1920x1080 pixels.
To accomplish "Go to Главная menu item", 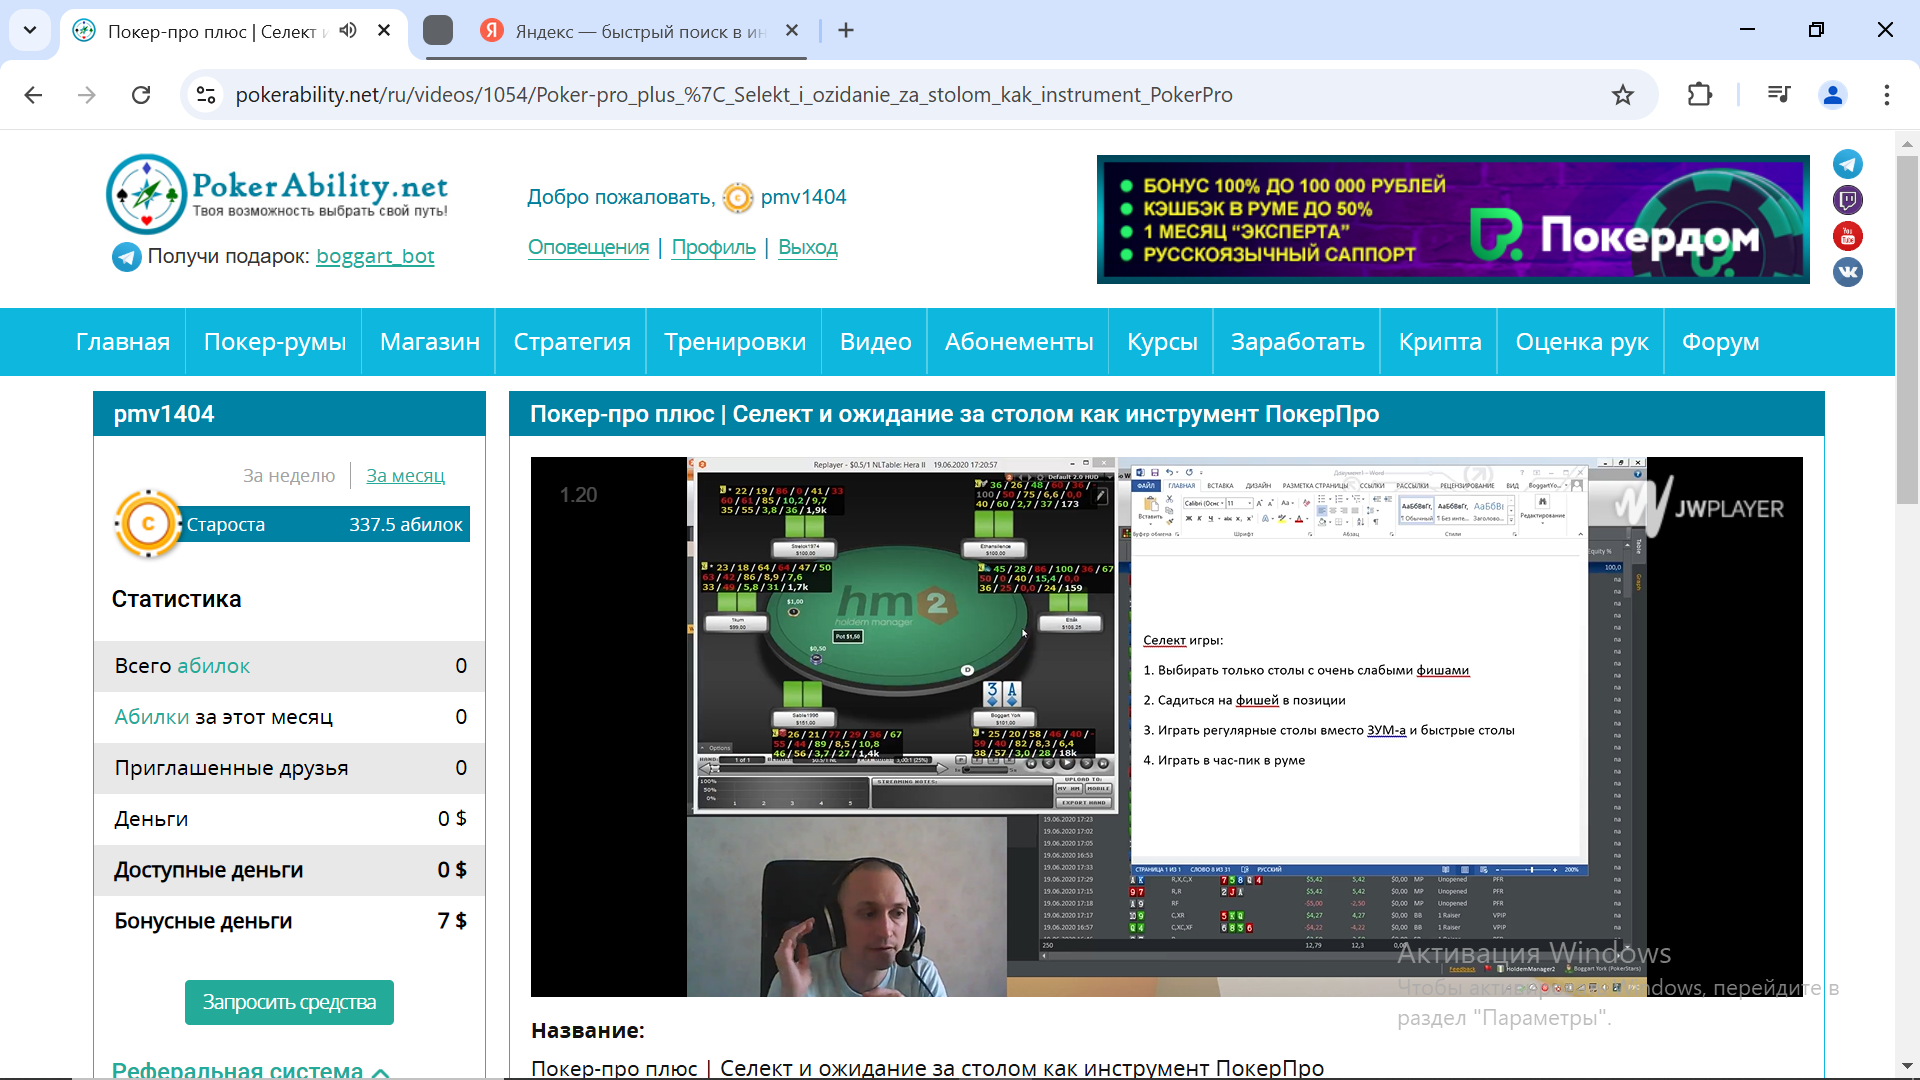I will 123,342.
